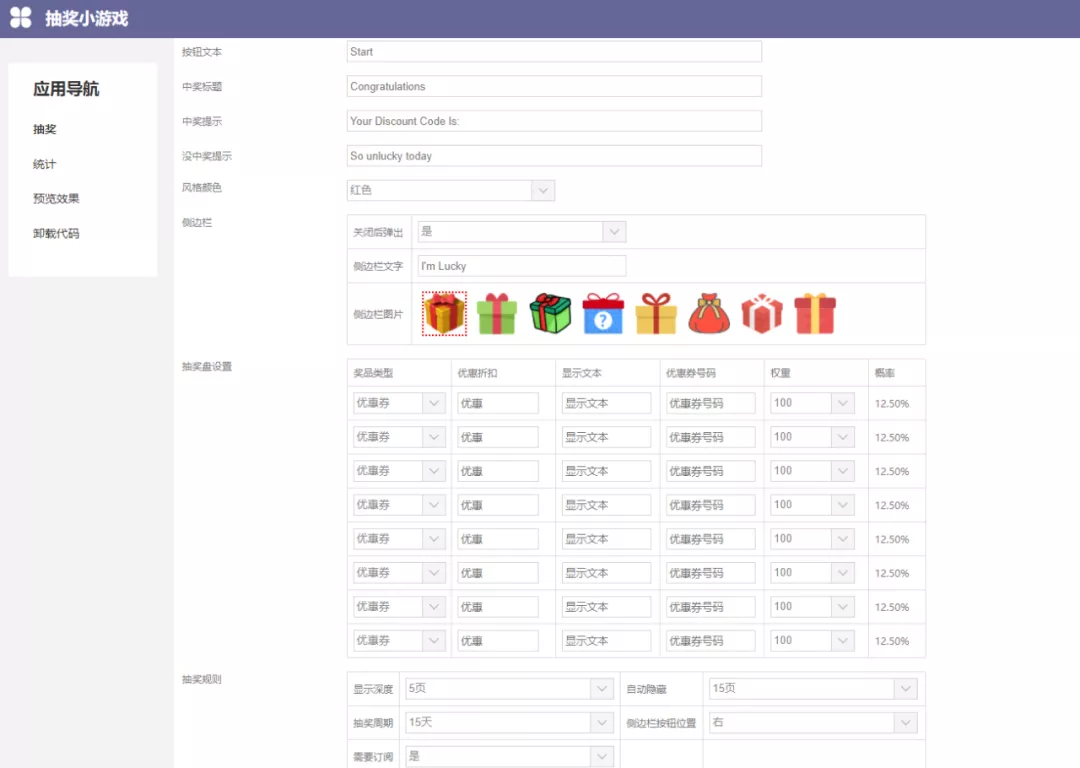Select the blue question-mark gift sidebar image
The height and width of the screenshot is (768, 1080).
coord(603,313)
